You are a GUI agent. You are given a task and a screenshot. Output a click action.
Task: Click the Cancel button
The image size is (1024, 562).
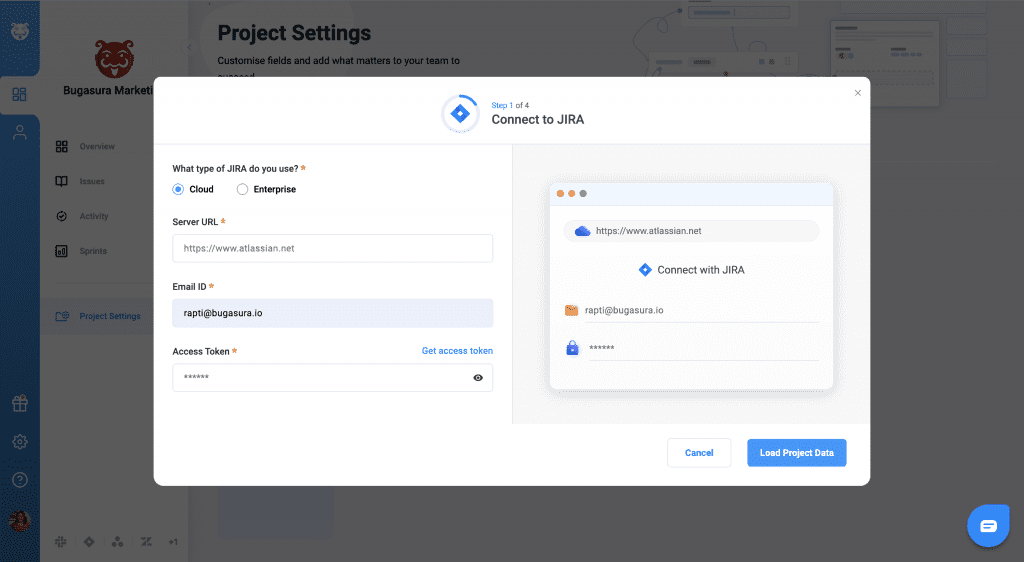click(x=699, y=453)
